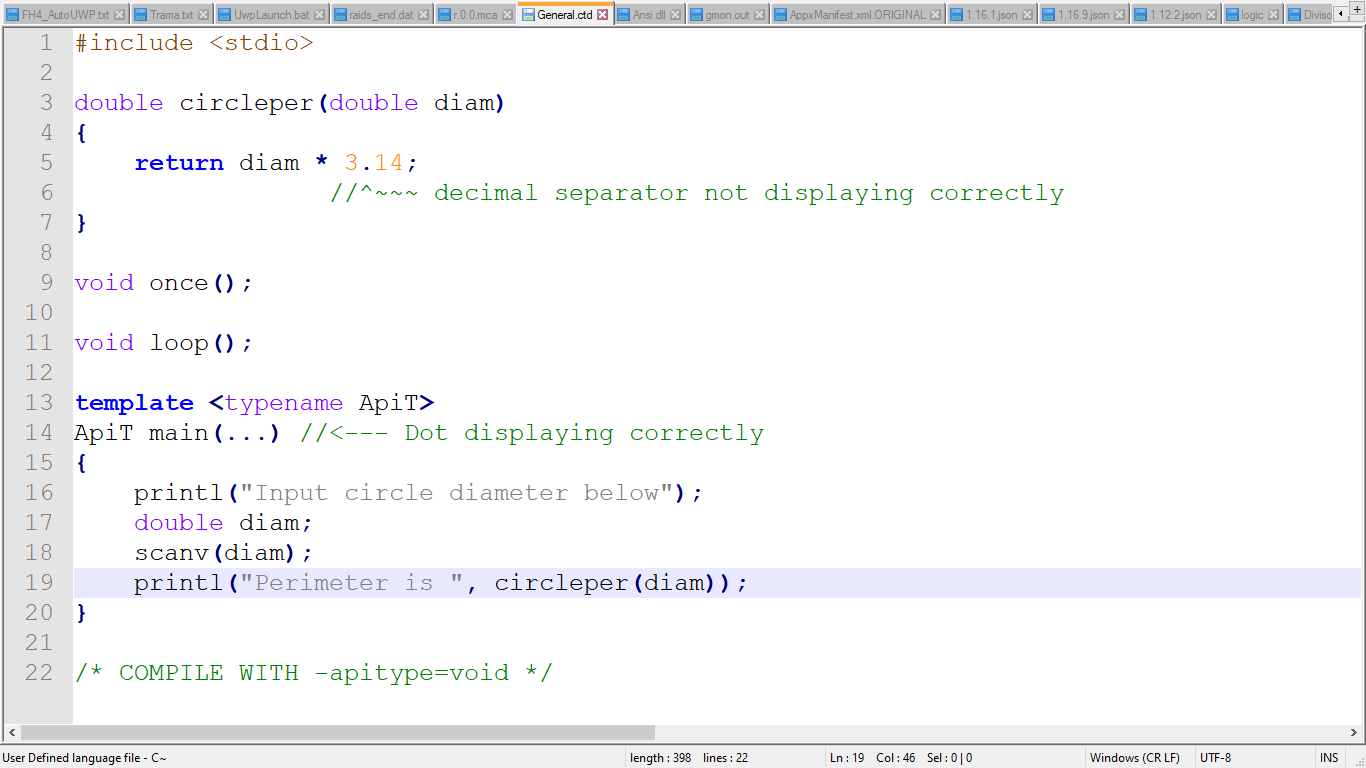Click the disk icon on the logic tab

click(x=1231, y=13)
